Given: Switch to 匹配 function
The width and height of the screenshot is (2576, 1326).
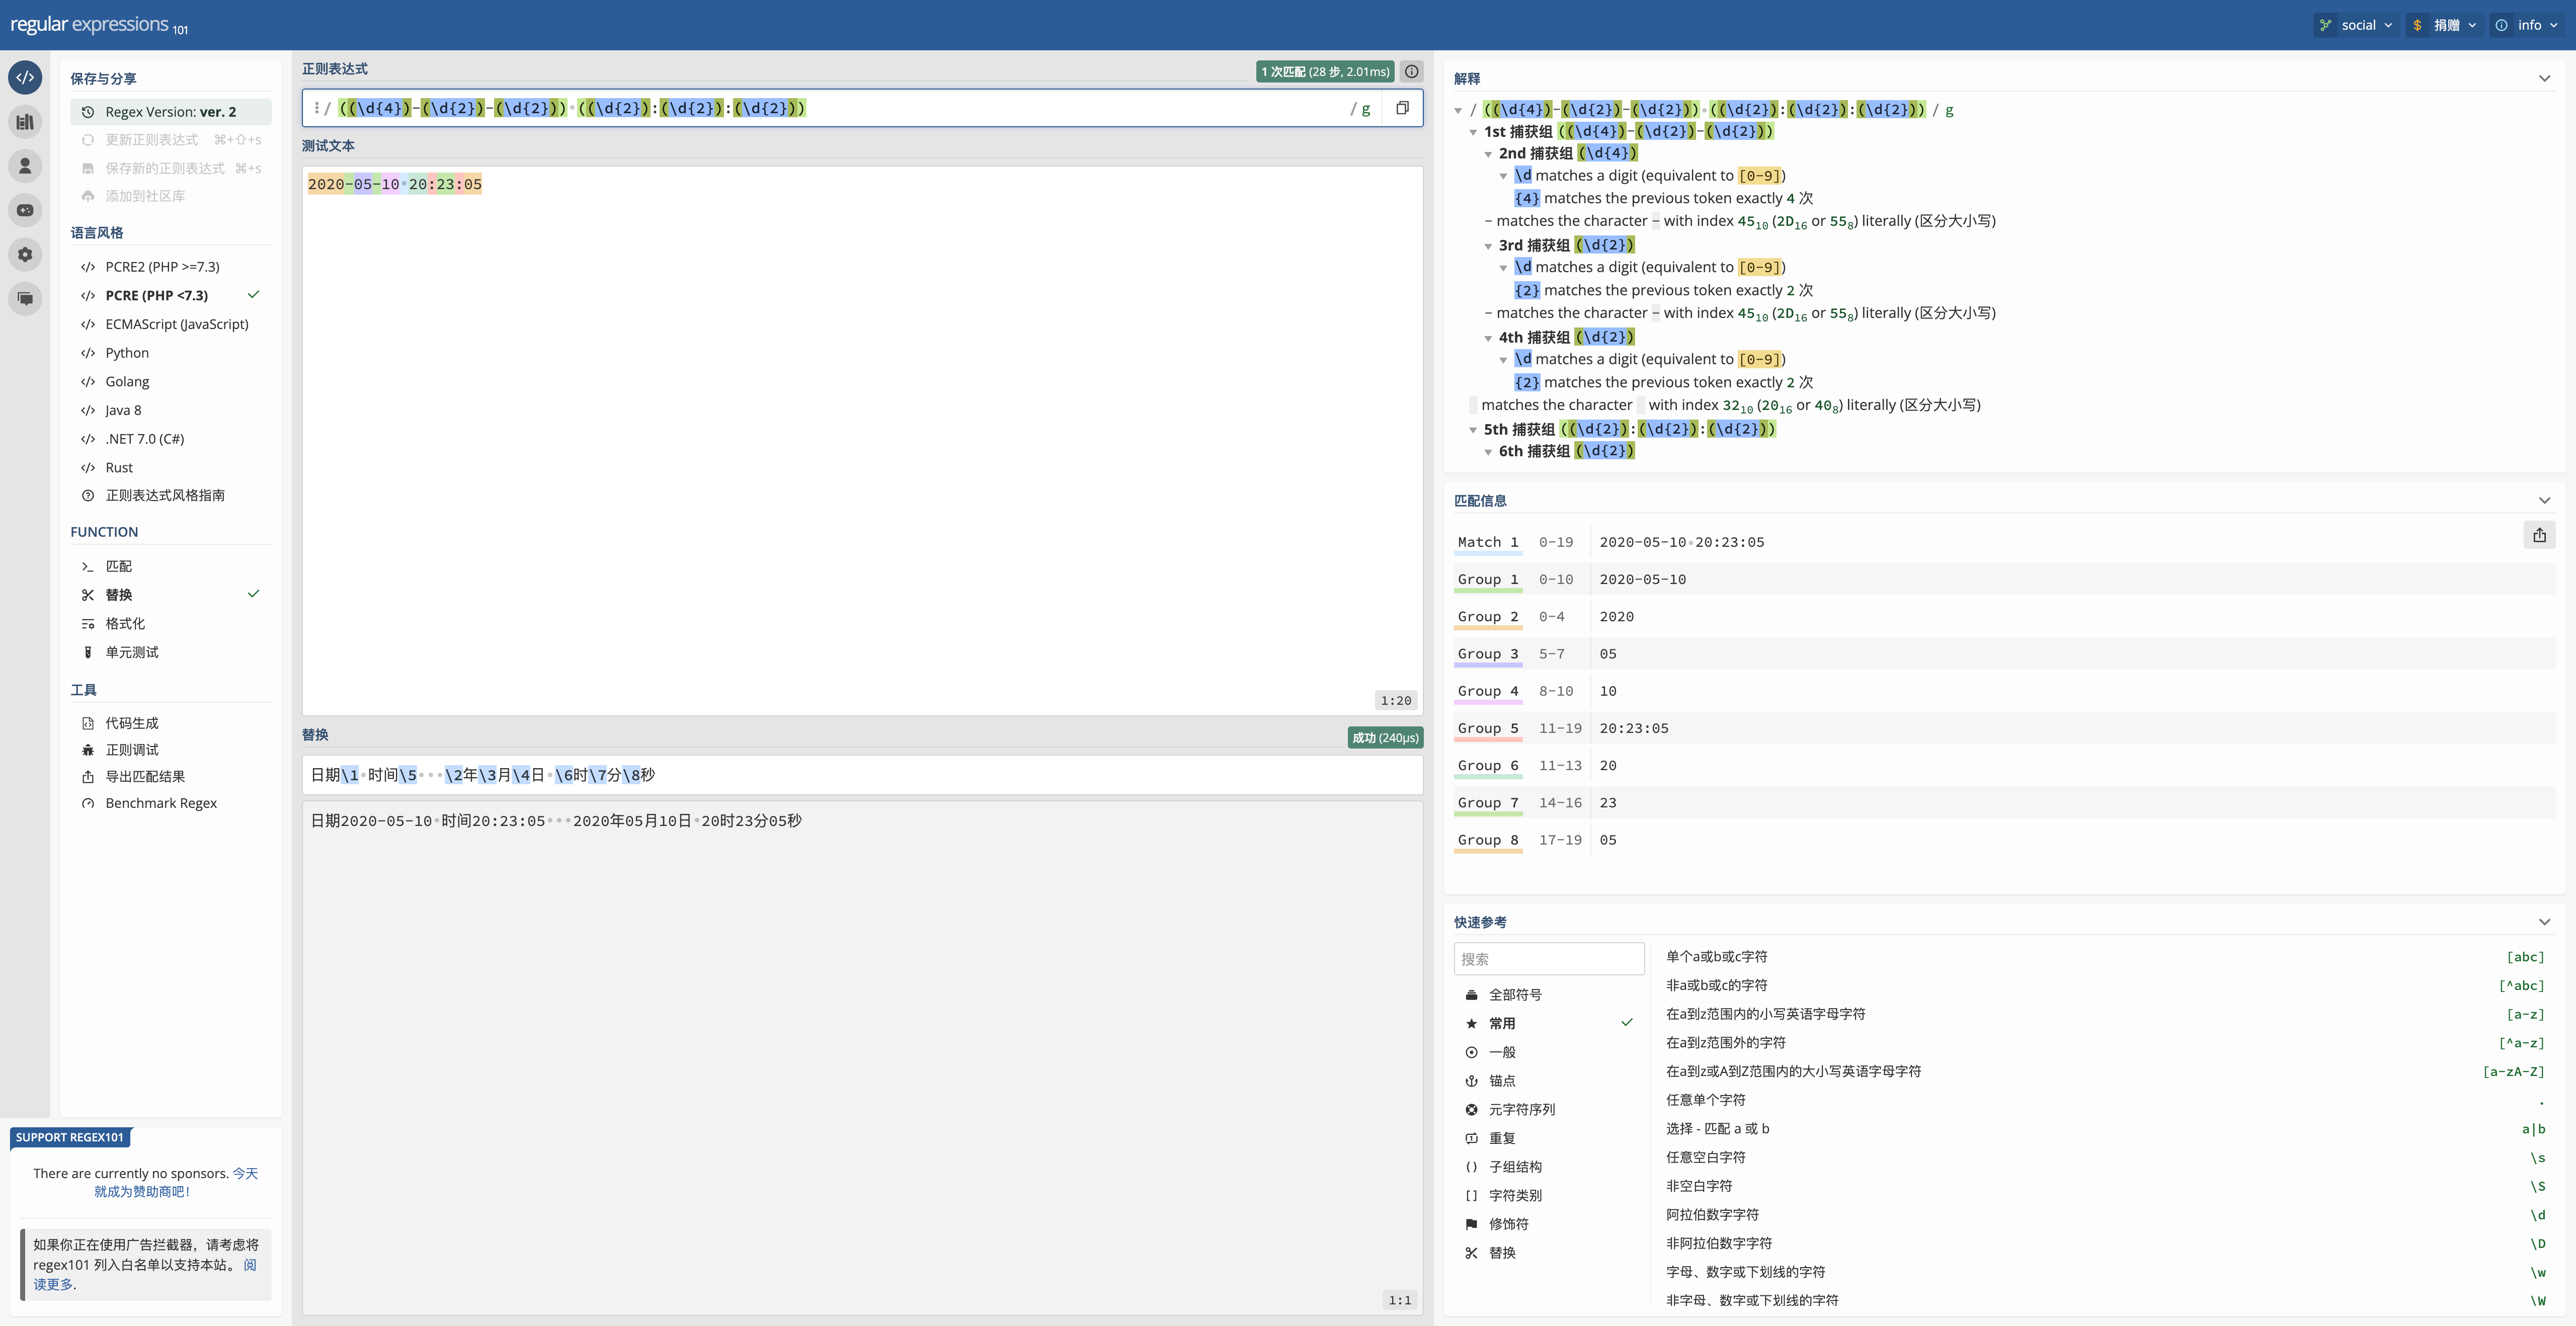Looking at the screenshot, I should click(171, 566).
